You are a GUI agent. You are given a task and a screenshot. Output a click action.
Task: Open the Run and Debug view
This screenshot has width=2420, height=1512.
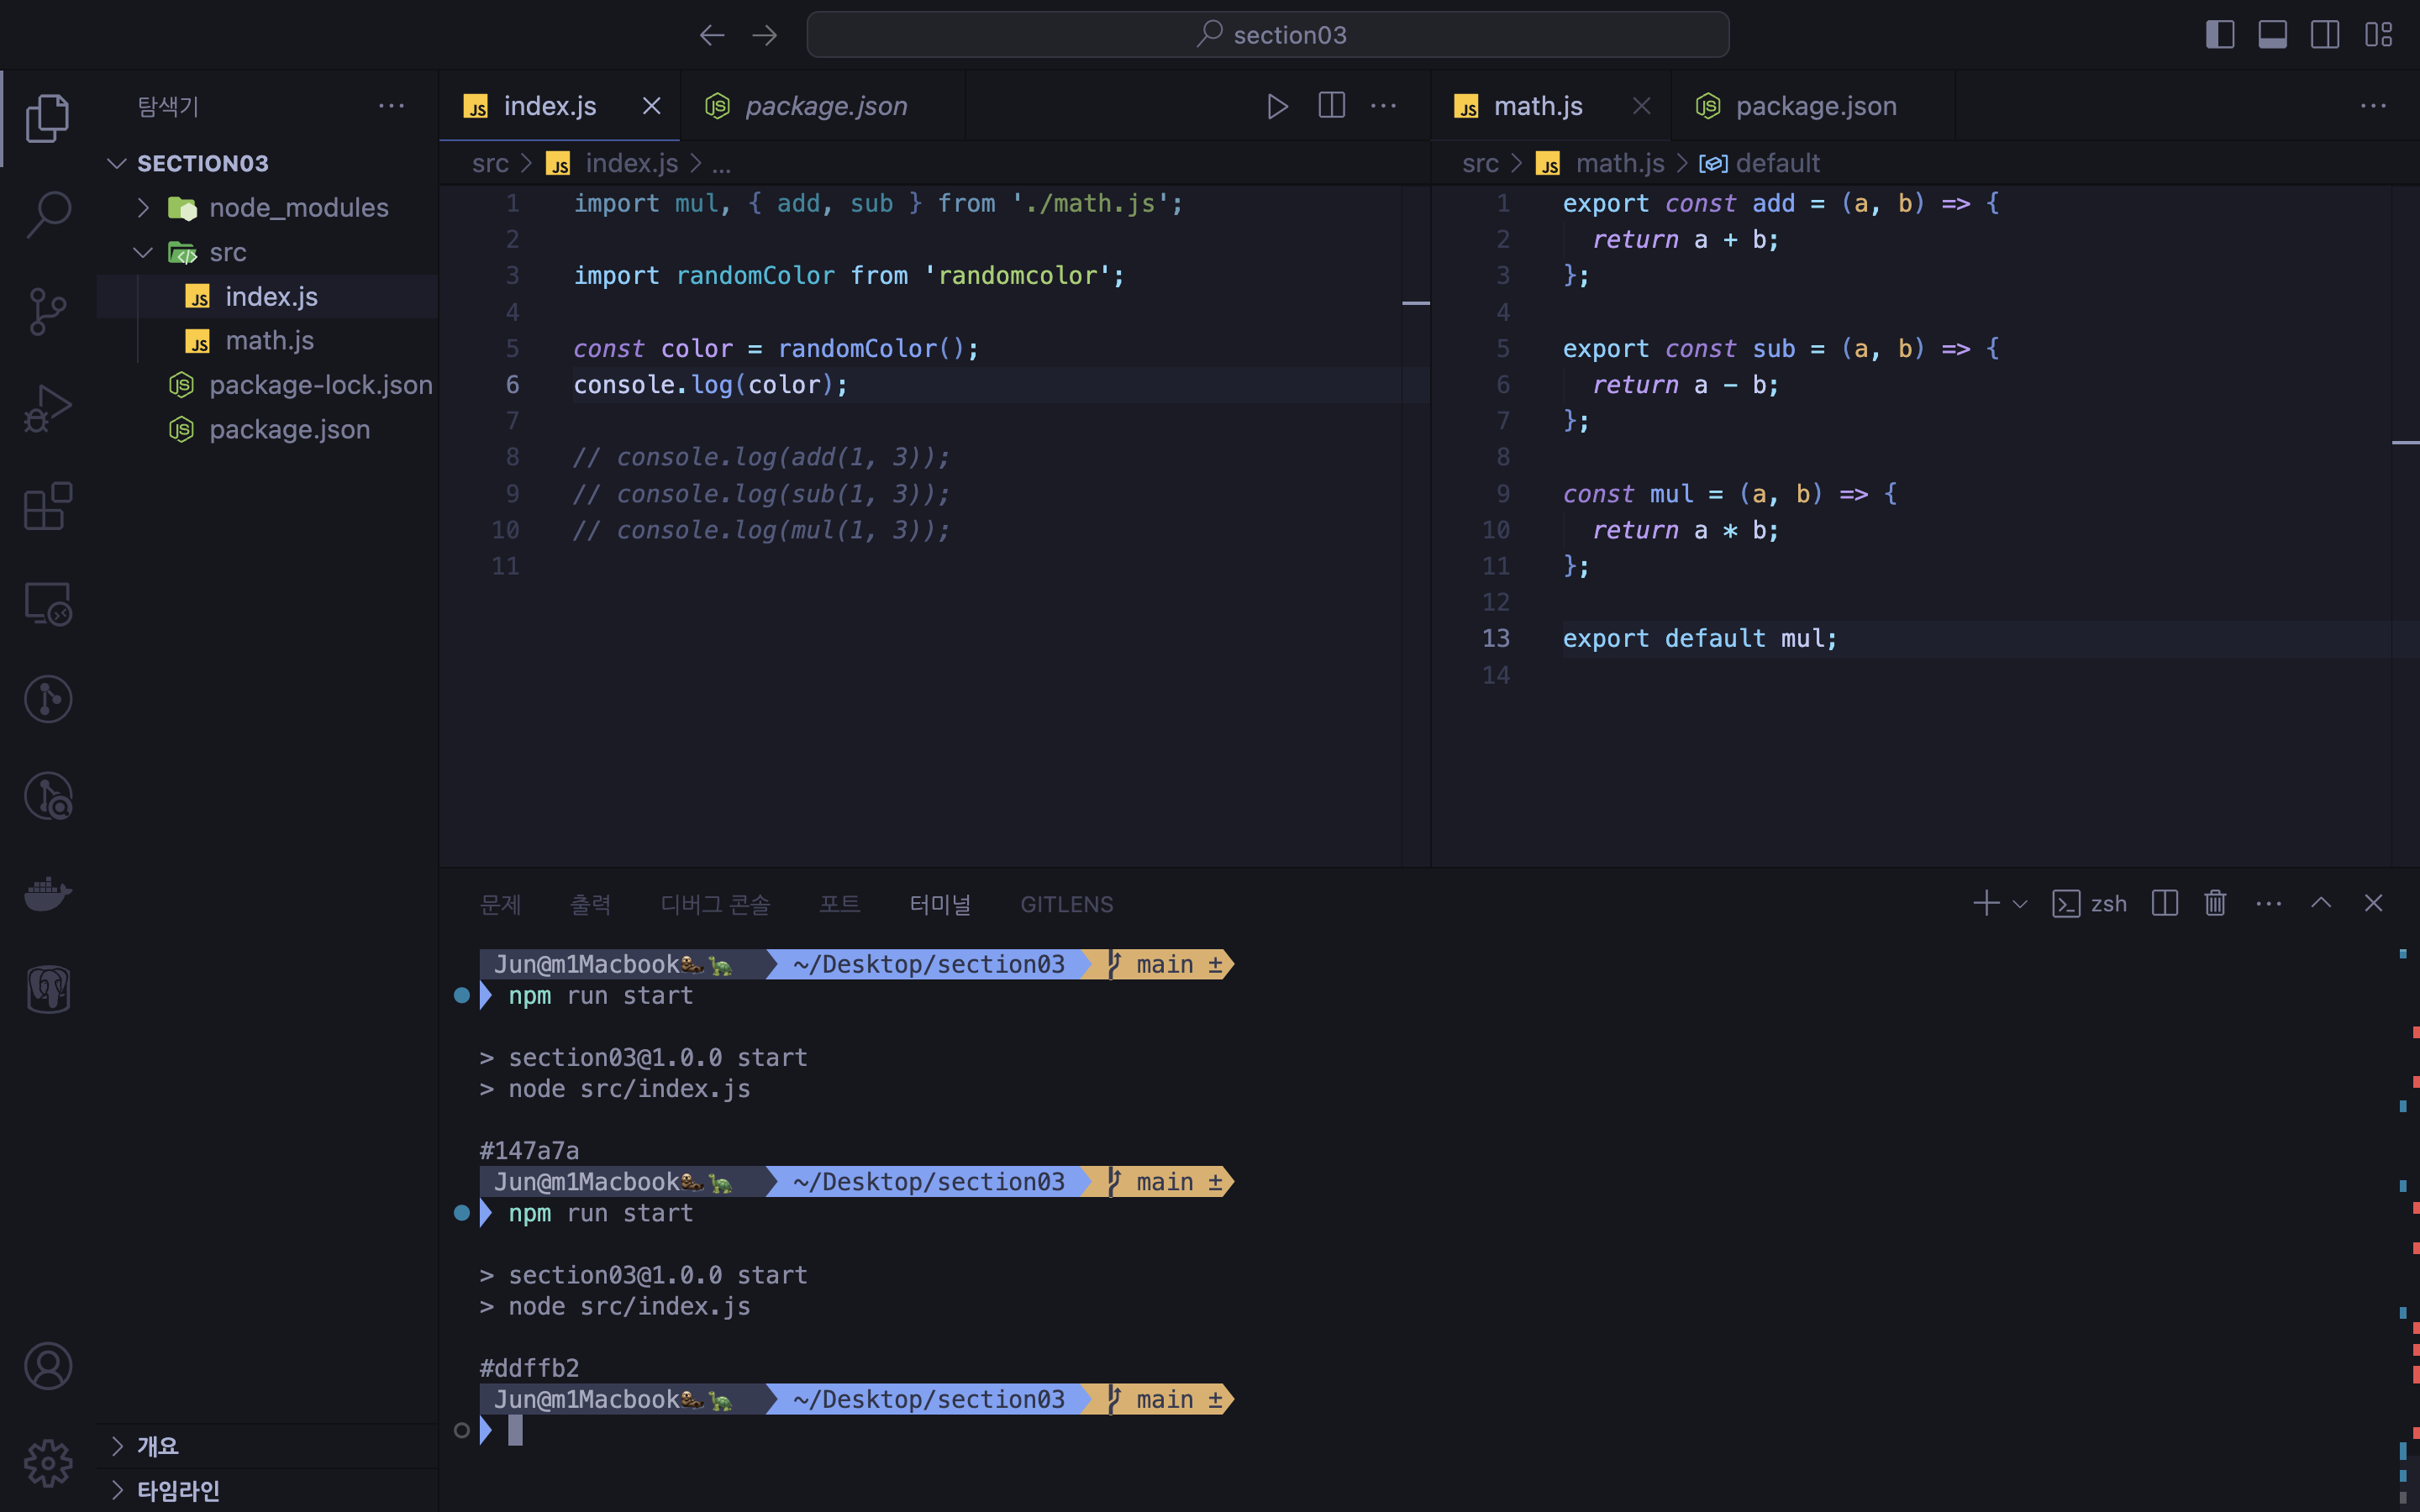click(48, 409)
